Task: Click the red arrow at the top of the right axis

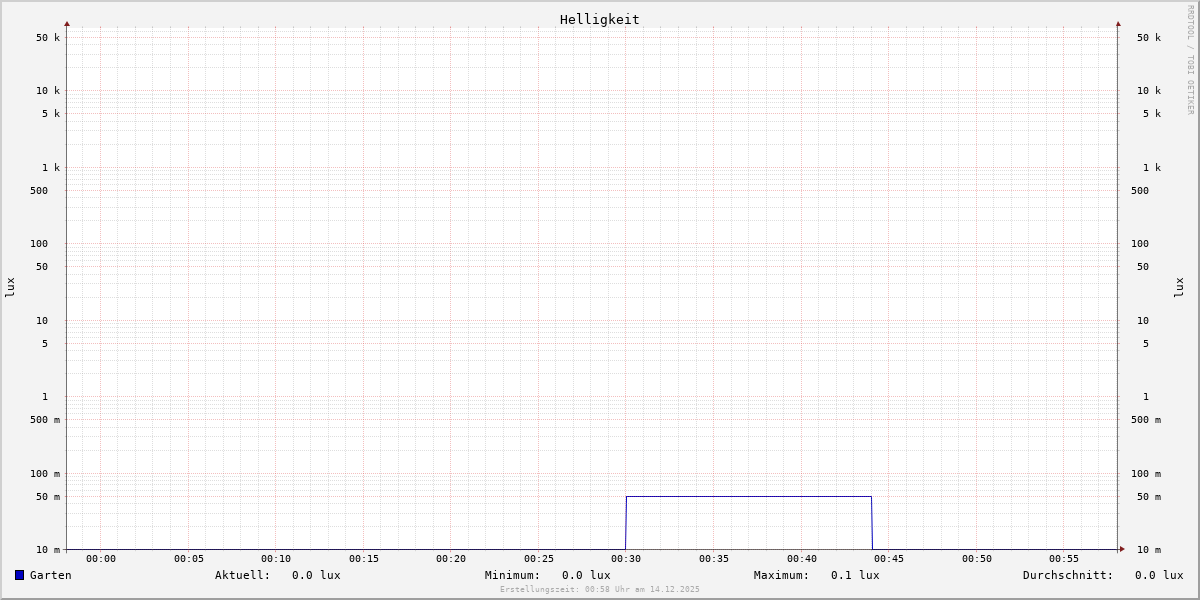Action: pos(1118,23)
